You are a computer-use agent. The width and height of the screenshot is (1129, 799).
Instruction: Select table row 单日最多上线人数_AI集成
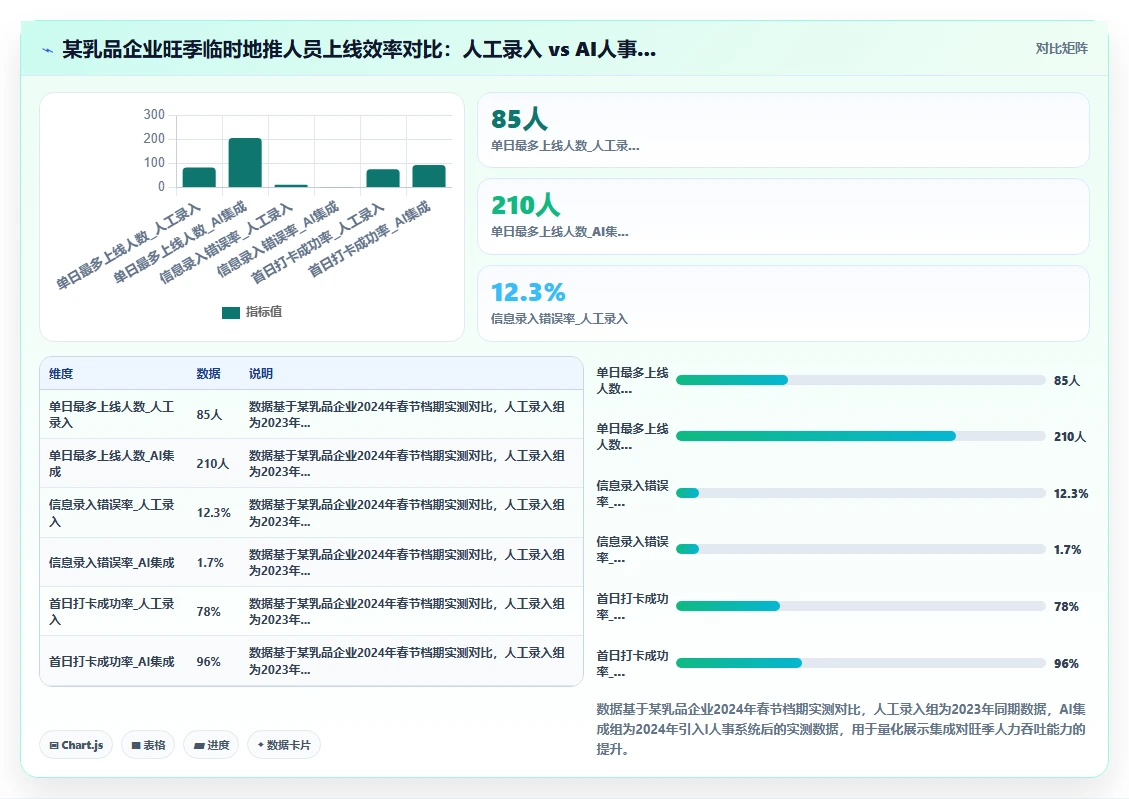tap(311, 464)
